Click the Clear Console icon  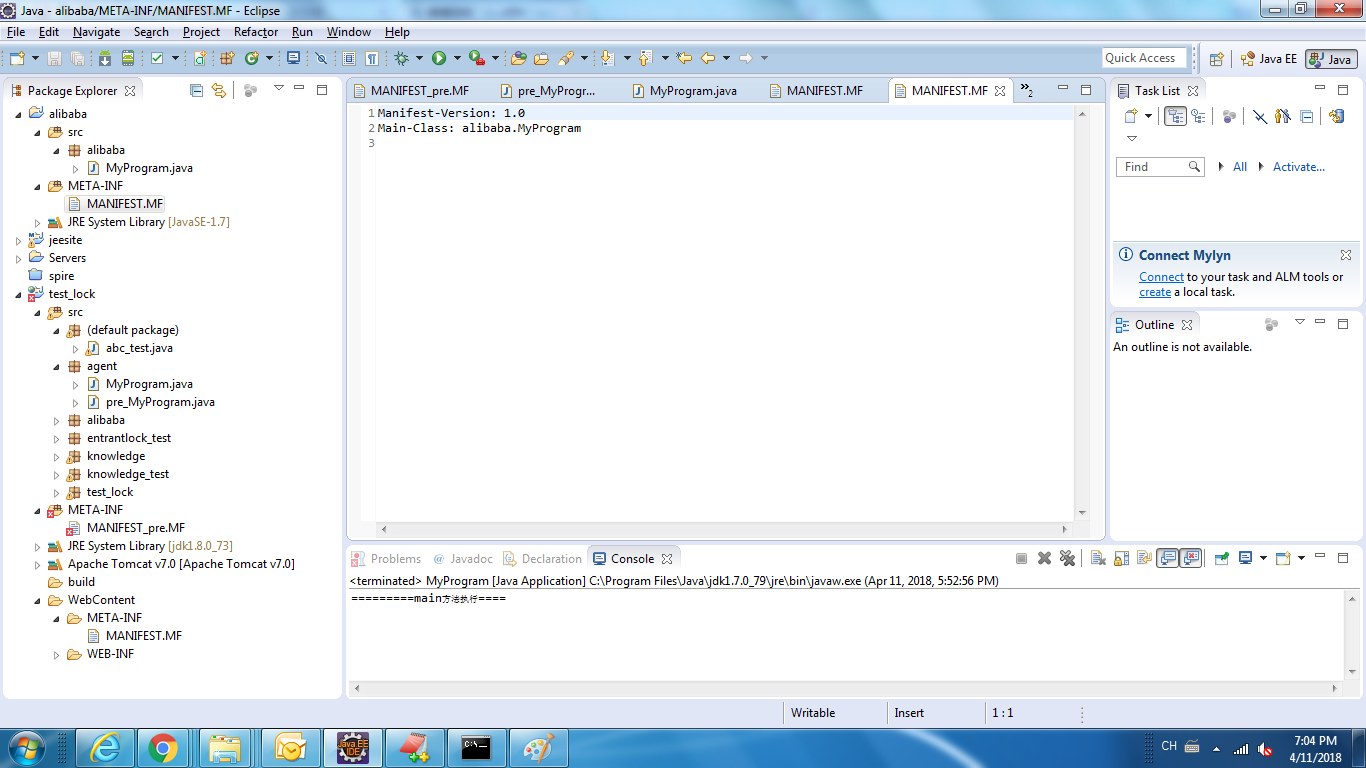pos(1098,559)
